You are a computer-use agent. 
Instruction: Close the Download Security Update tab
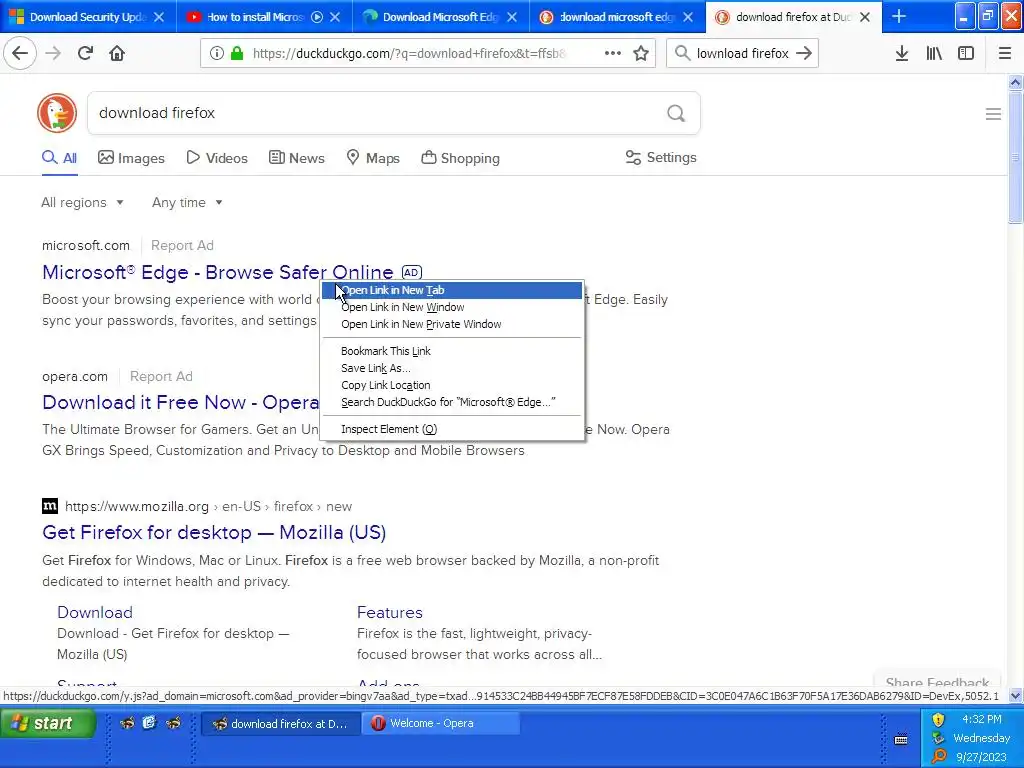pyautogui.click(x=159, y=17)
